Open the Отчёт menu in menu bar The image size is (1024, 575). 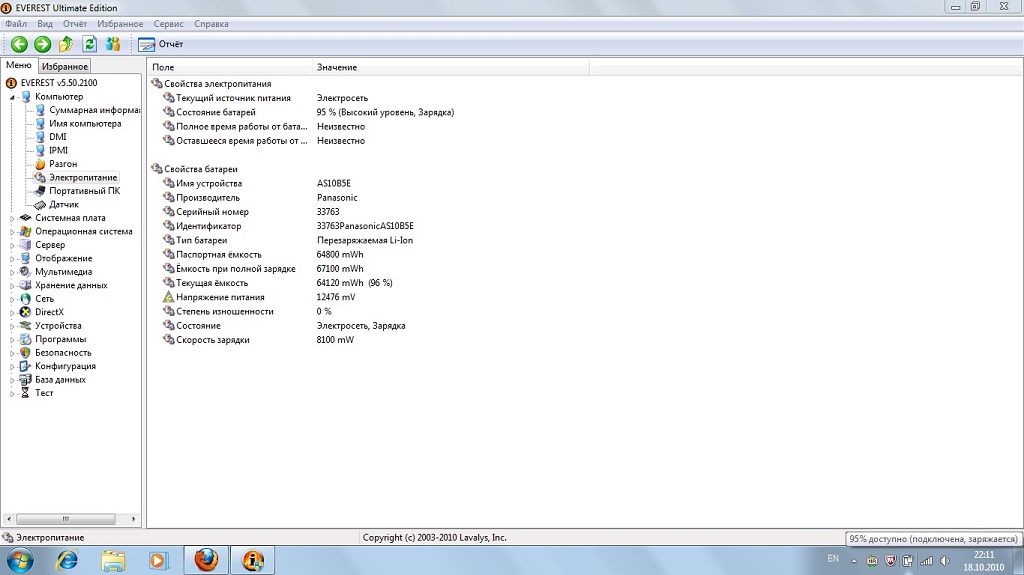point(75,24)
